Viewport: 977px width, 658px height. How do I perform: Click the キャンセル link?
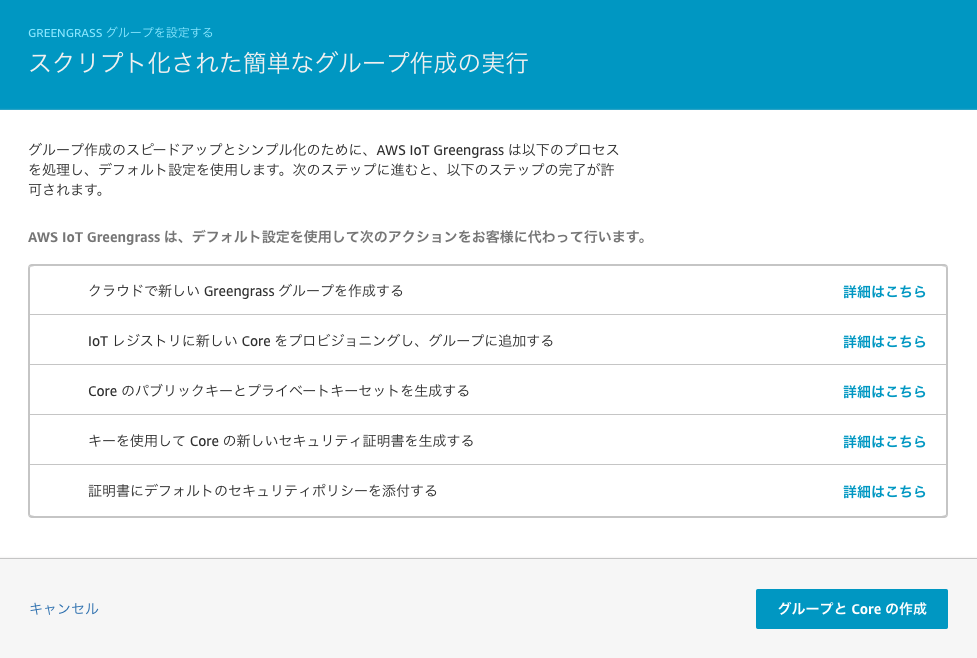64,609
